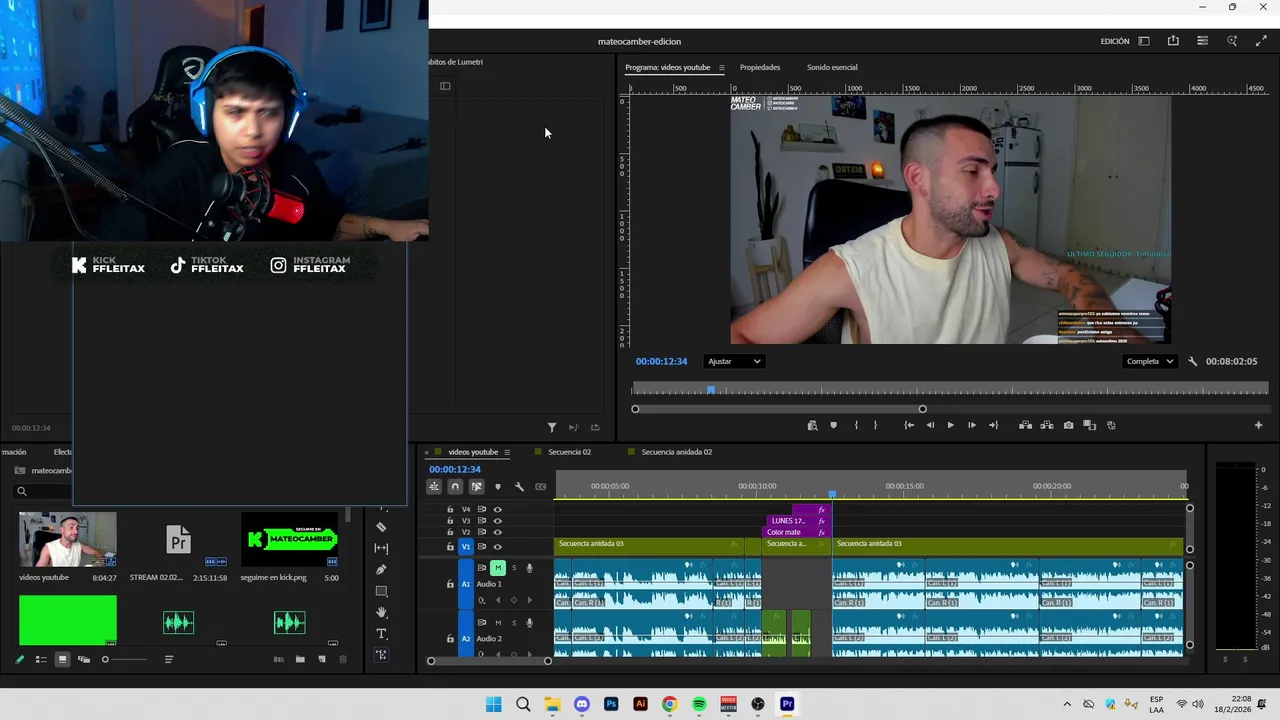1280x720 pixels.
Task: Click the quick export share icon
Action: click(1173, 41)
